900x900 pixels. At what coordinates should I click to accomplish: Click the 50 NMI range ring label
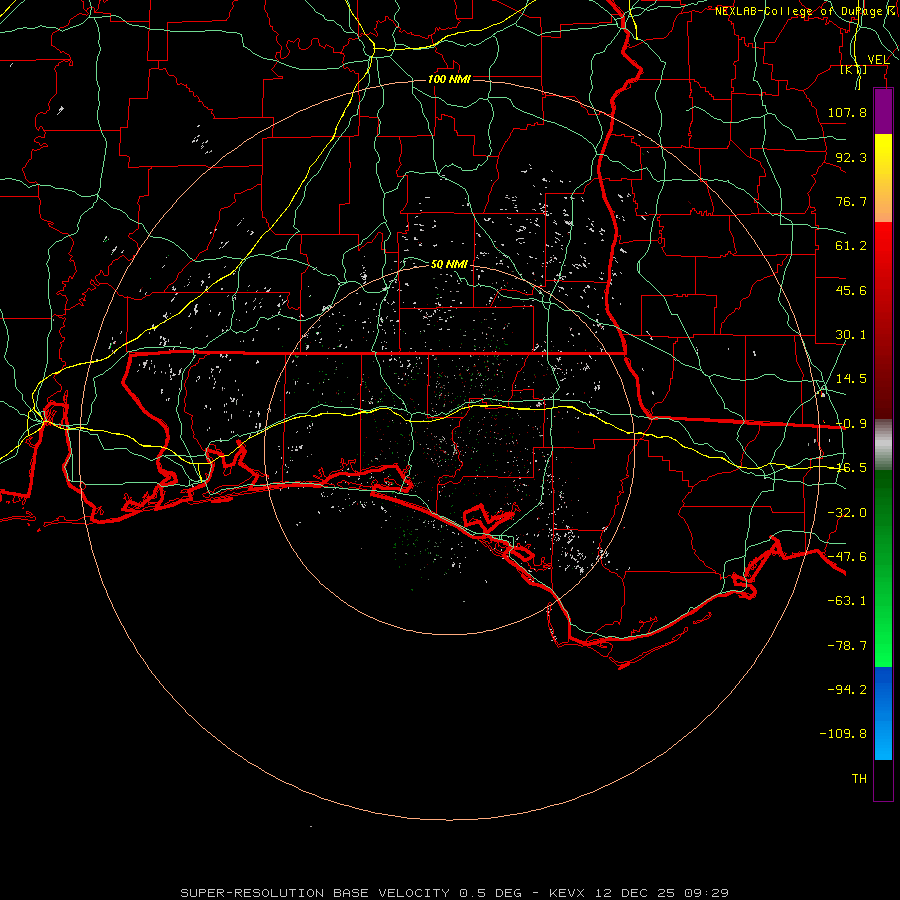click(x=449, y=264)
